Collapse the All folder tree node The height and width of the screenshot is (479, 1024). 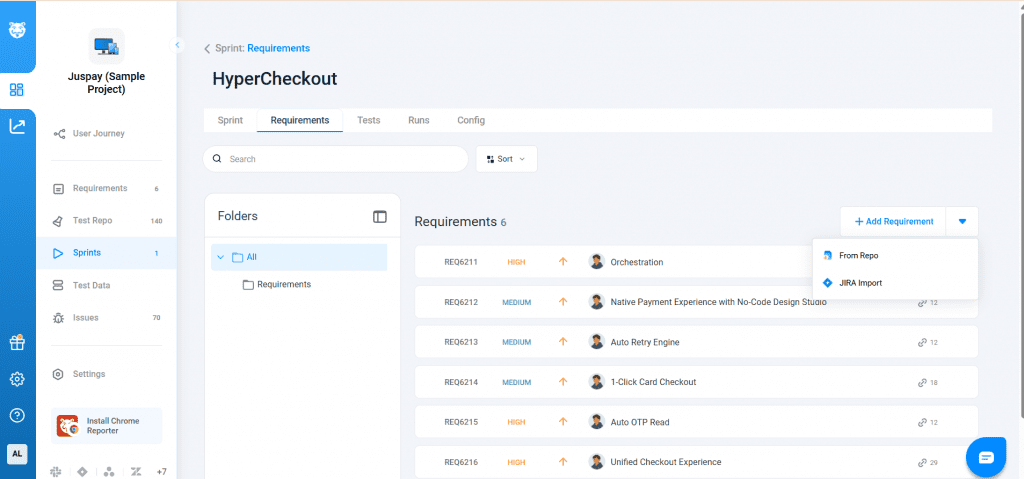tap(219, 257)
